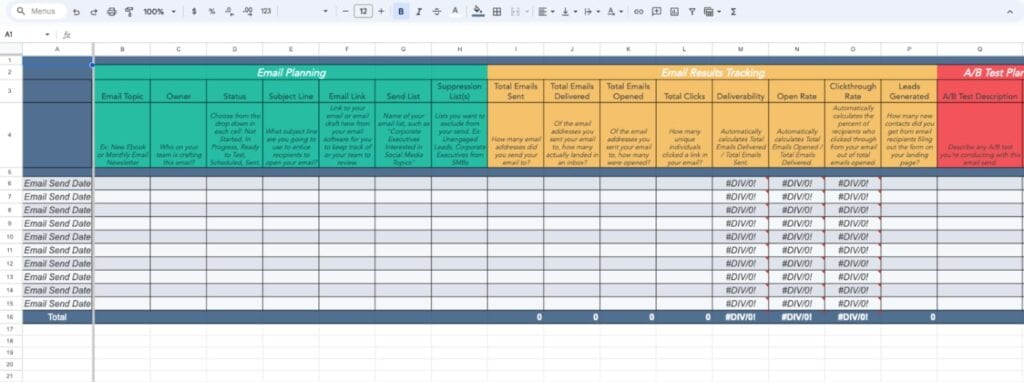Select the Suppression List(s) heading cell
The image size is (1024, 382).
(x=459, y=91)
